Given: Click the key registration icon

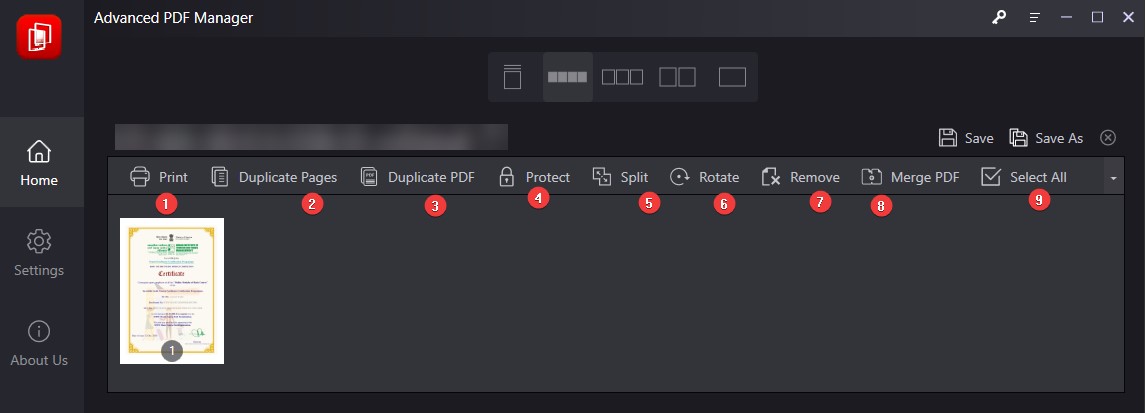Looking at the screenshot, I should (999, 17).
